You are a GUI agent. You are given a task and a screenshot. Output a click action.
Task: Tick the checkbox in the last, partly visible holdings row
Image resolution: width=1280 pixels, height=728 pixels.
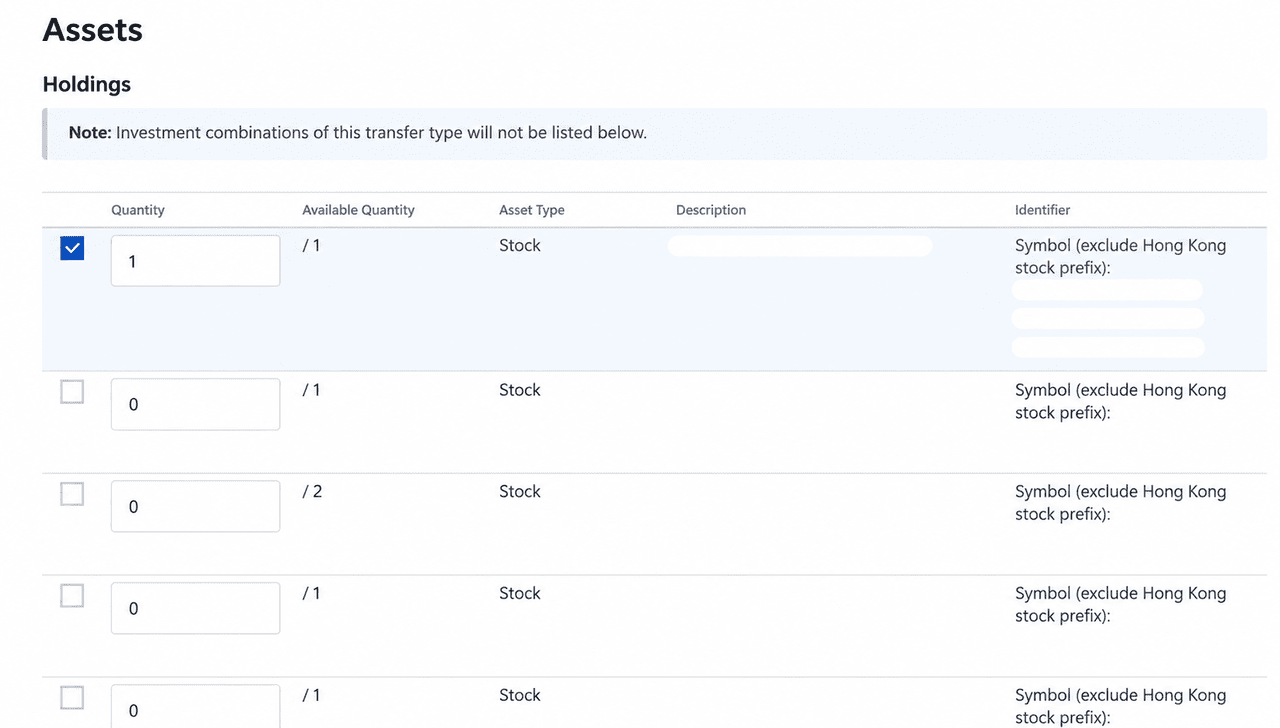pos(72,698)
